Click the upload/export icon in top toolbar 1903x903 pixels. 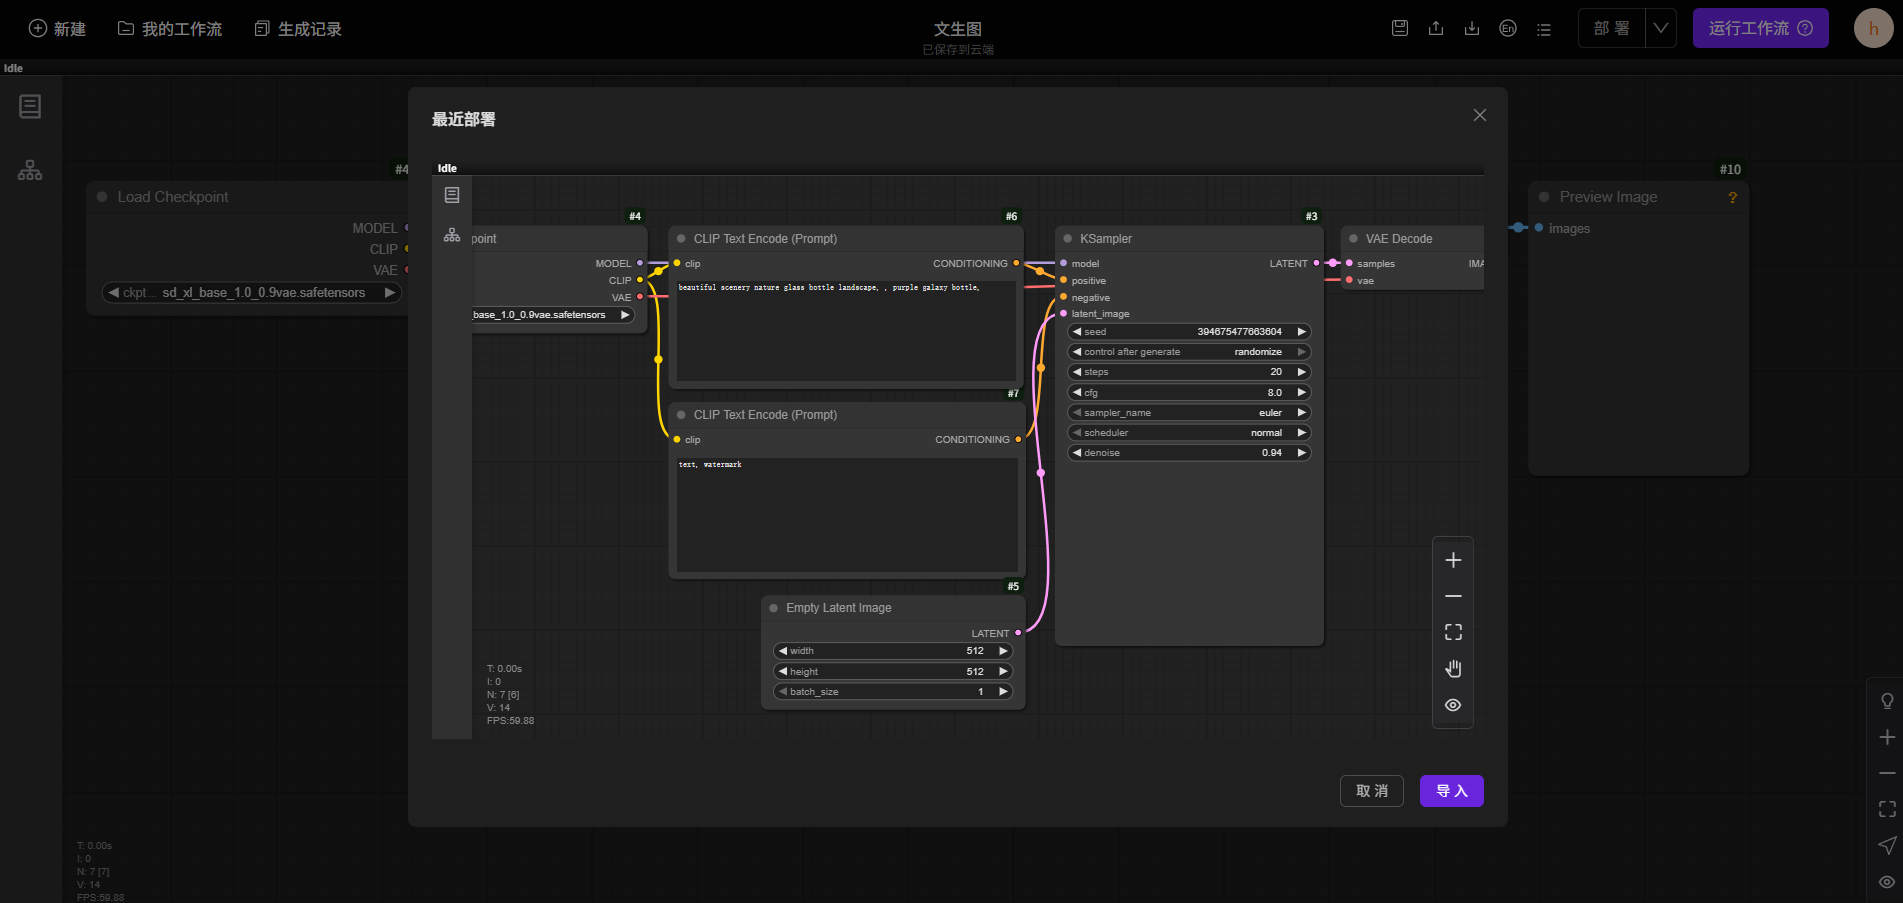[1436, 28]
